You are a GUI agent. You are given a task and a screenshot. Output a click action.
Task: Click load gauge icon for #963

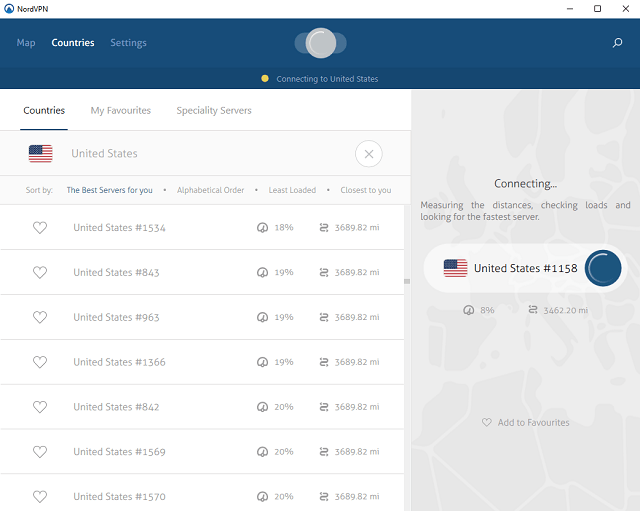point(262,317)
